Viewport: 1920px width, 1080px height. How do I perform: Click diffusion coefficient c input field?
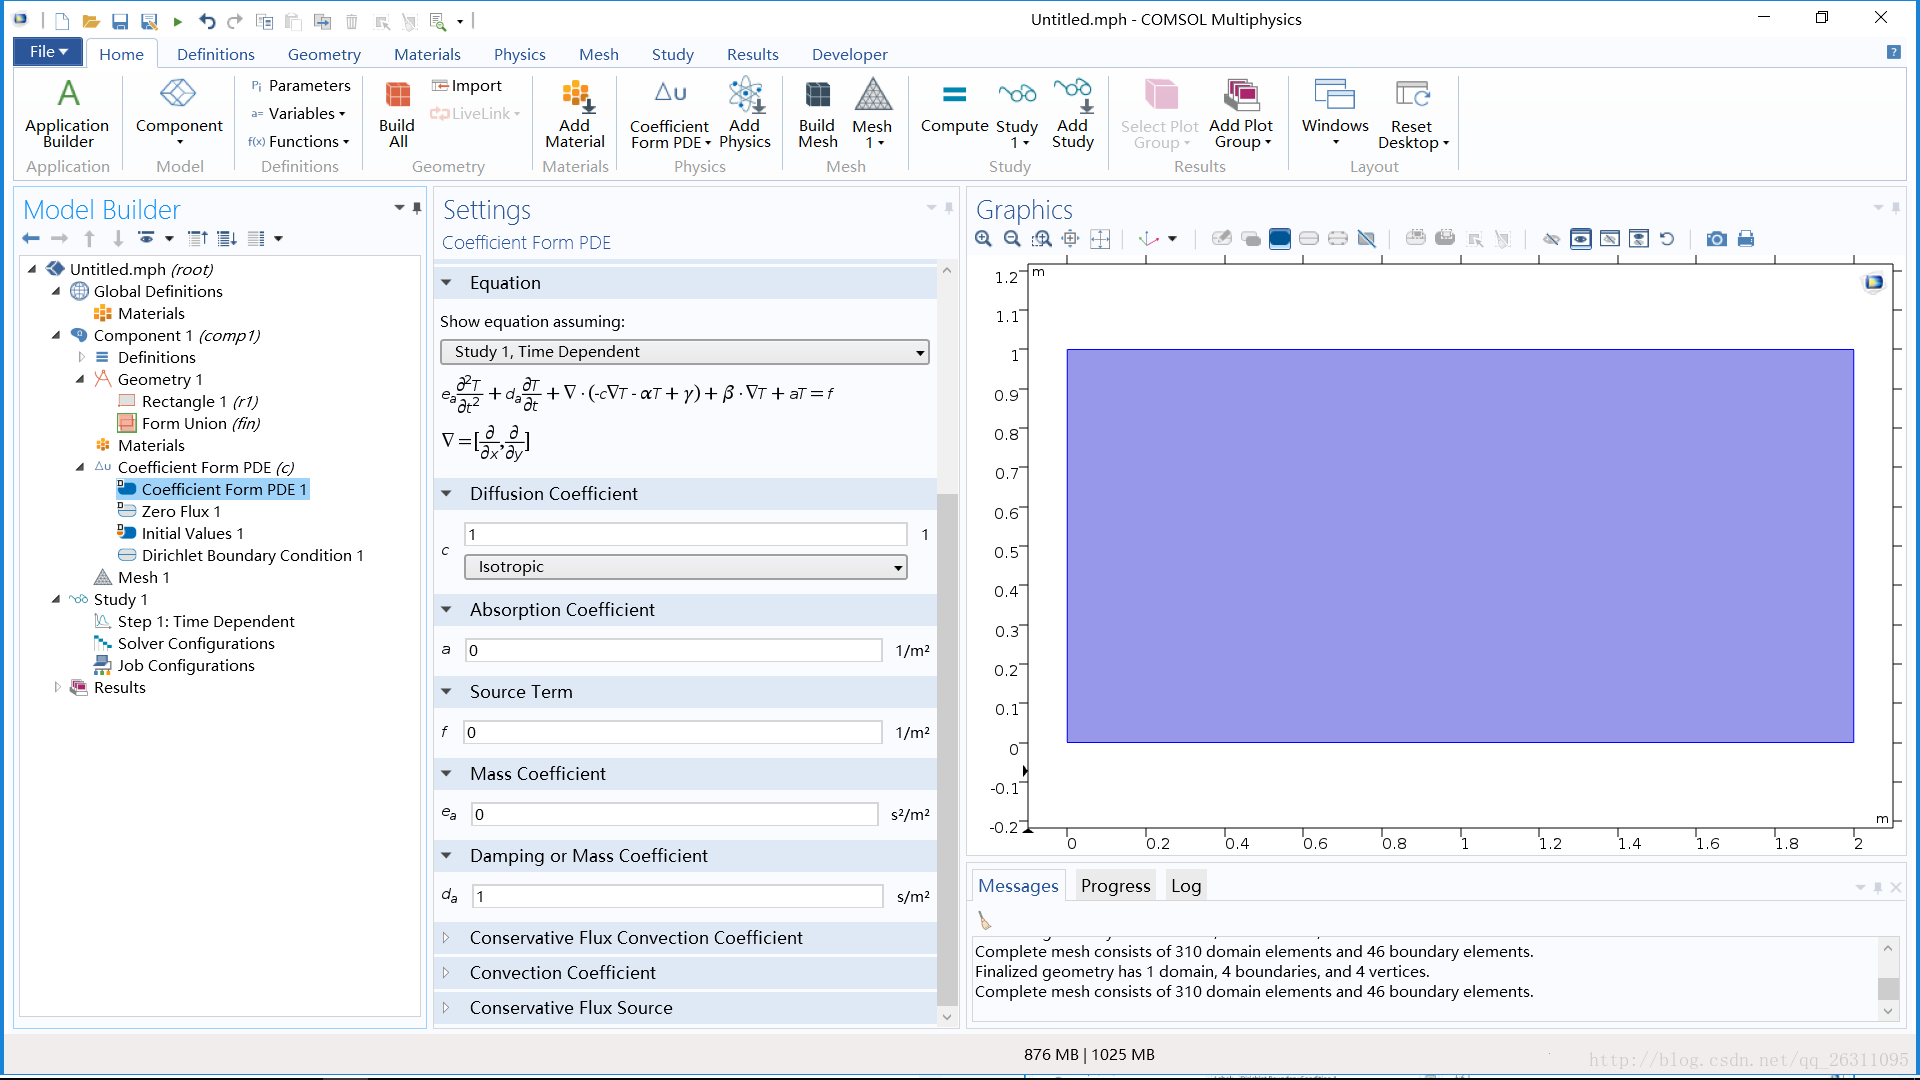pos(686,535)
